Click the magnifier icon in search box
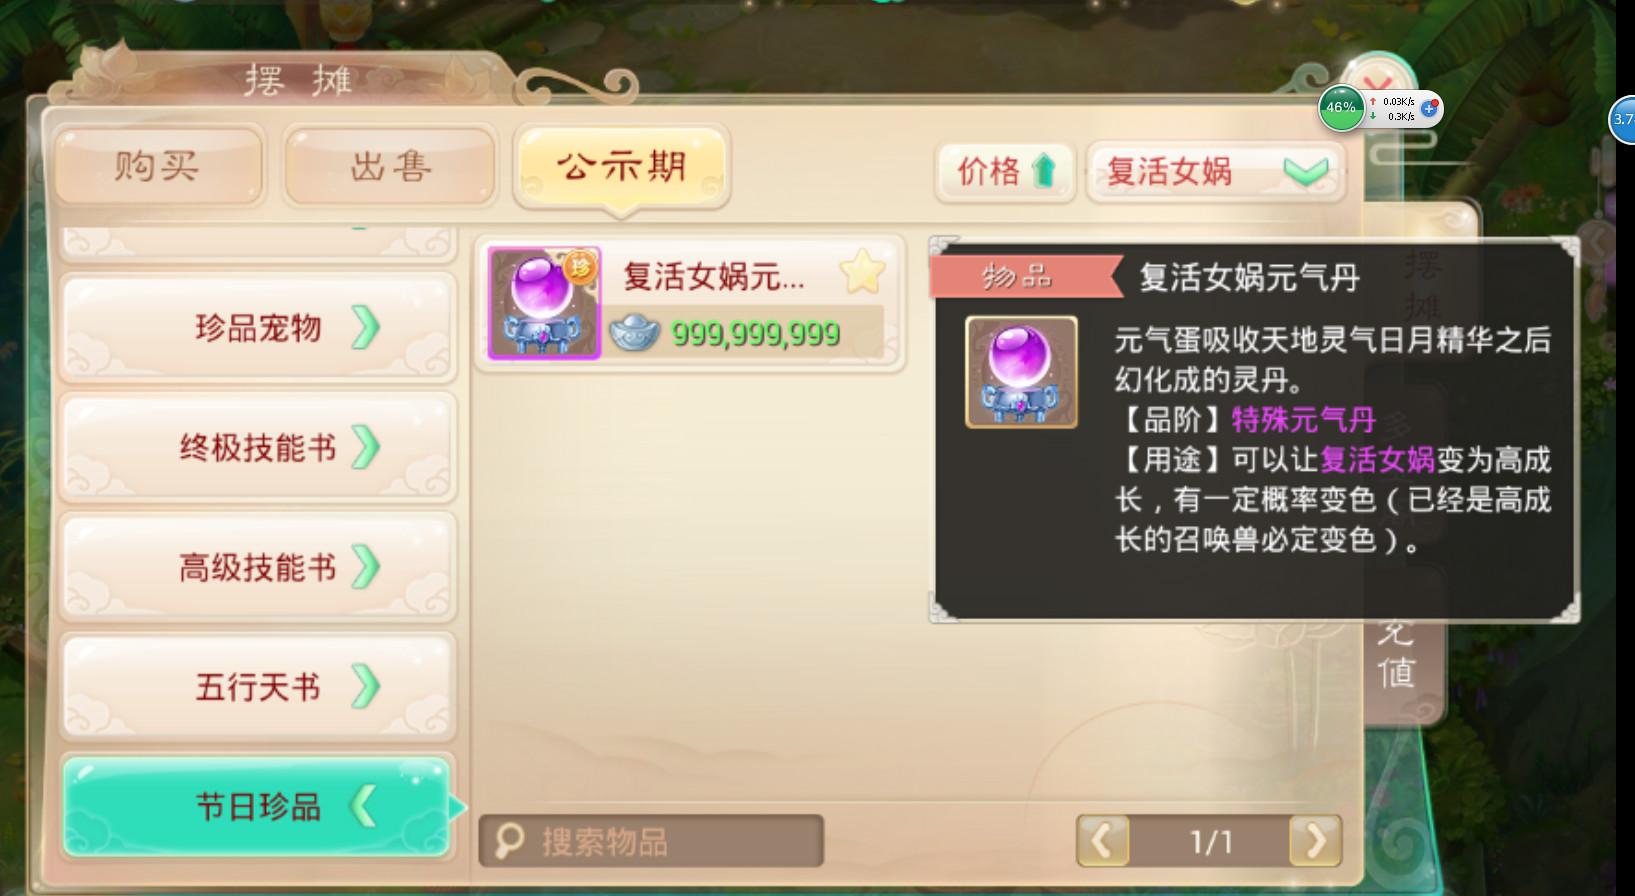Screen dimensions: 1635x896 click(x=509, y=840)
